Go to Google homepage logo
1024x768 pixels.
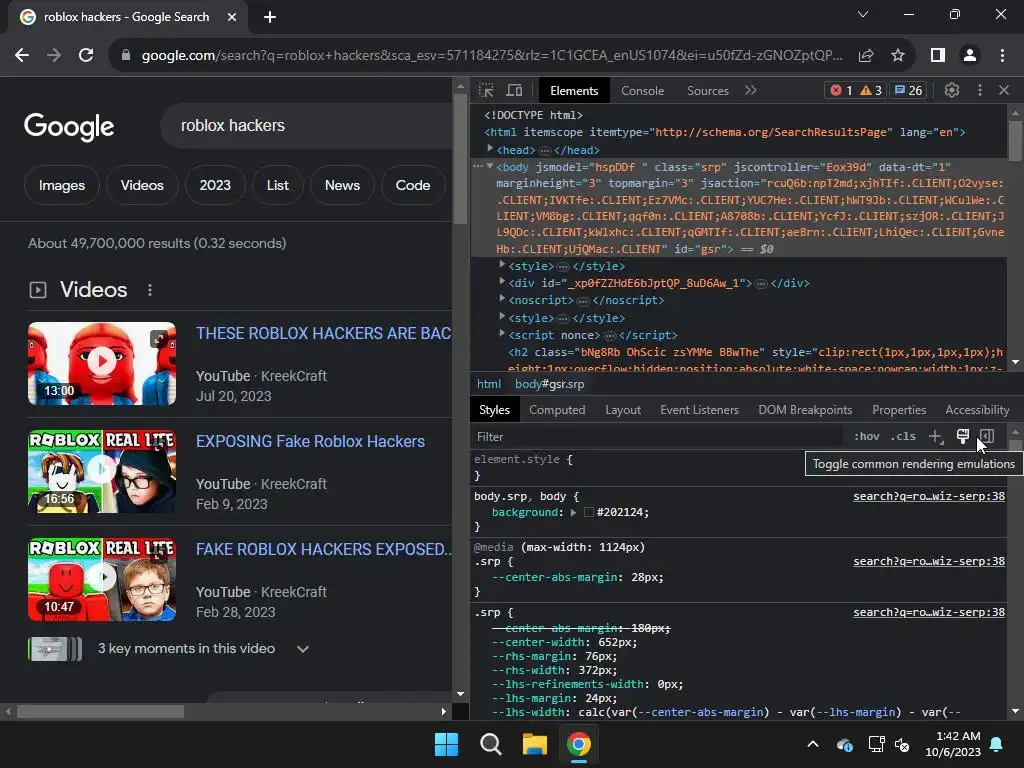tap(69, 126)
